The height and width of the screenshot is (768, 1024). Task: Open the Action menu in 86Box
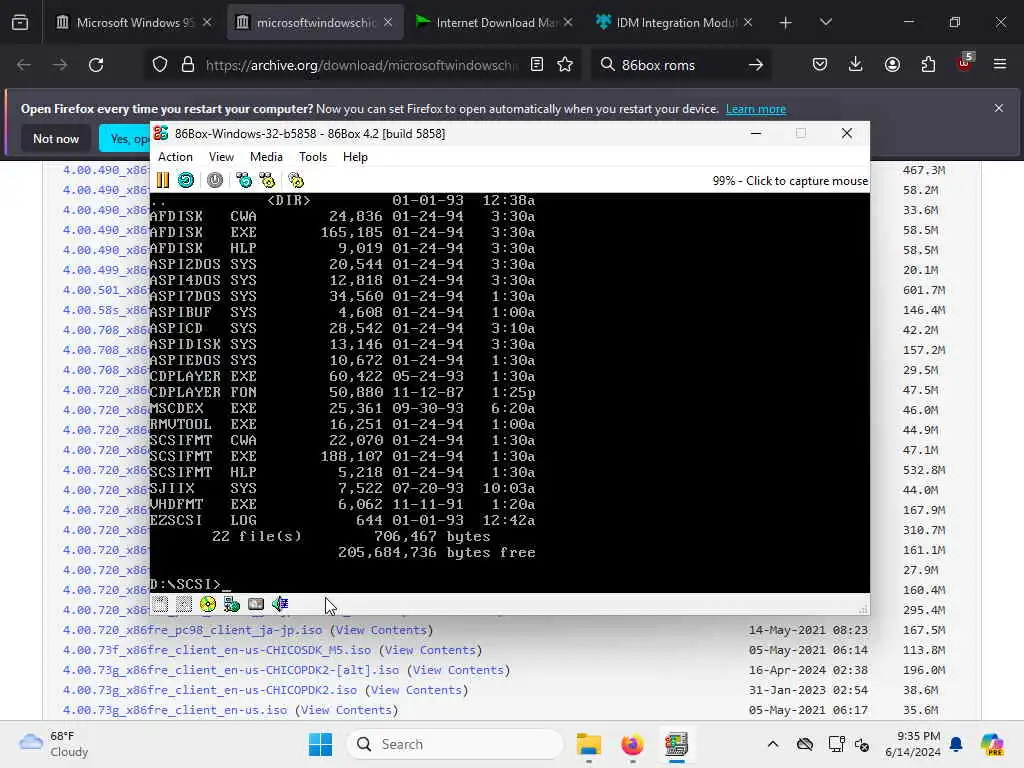175,157
